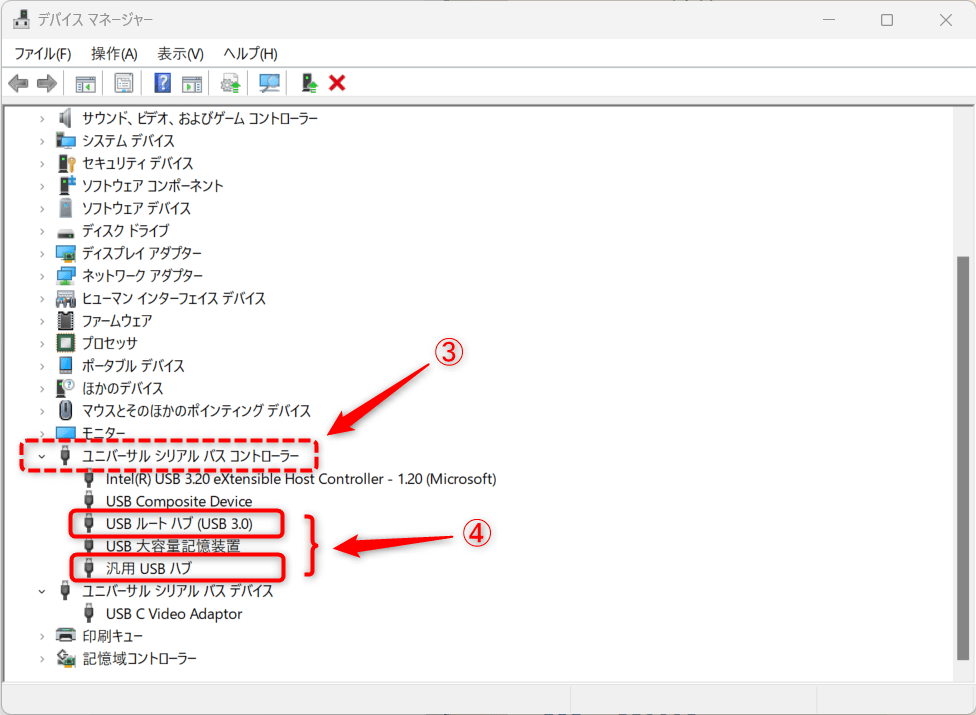Click the vertical scrollbar in device tree

point(962,400)
